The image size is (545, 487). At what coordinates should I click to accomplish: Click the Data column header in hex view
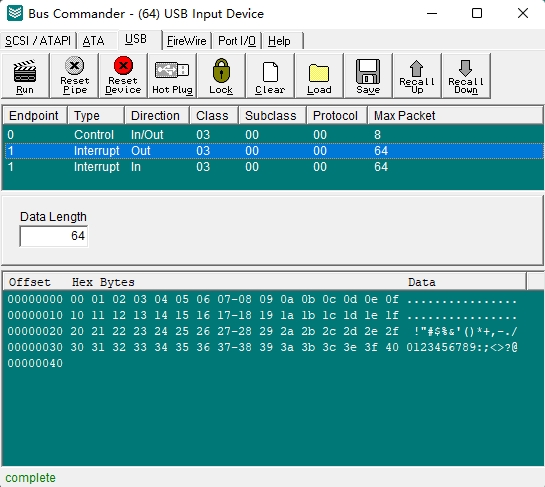pos(422,282)
